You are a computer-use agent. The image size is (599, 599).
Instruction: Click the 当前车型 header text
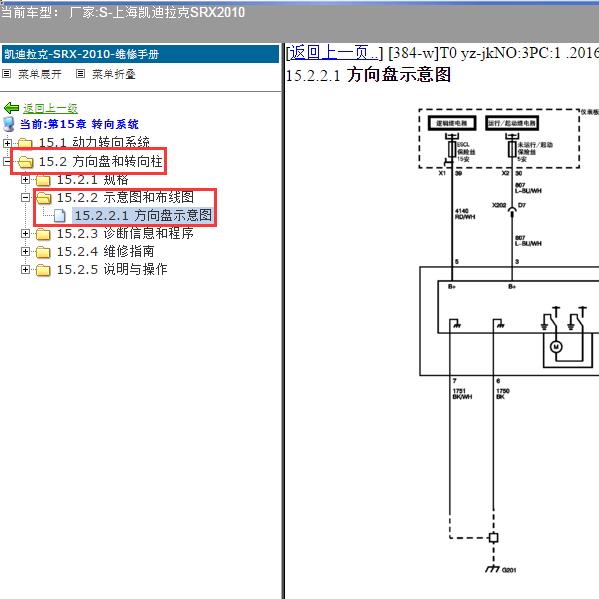click(x=123, y=12)
